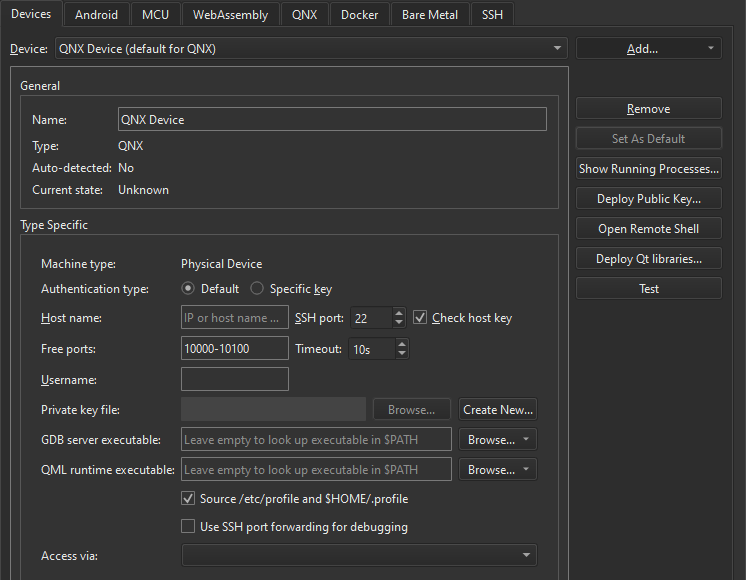
Task: Switch to the Android tab
Action: [x=96, y=14]
